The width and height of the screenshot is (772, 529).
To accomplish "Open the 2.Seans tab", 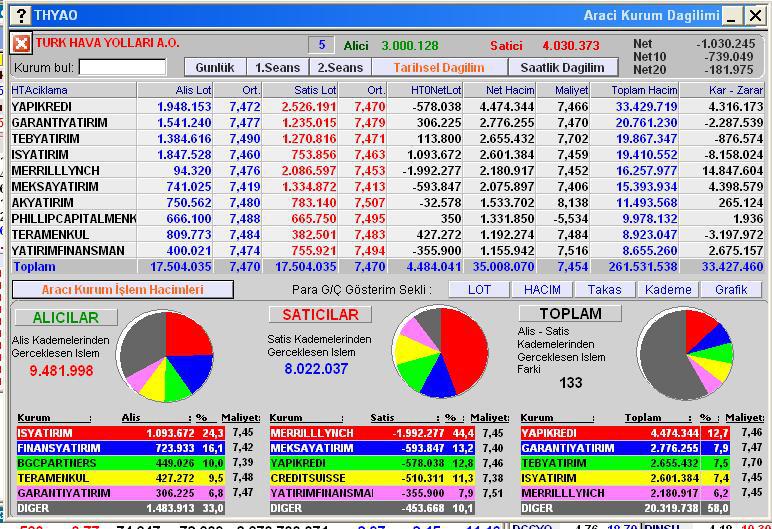I will [x=340, y=67].
